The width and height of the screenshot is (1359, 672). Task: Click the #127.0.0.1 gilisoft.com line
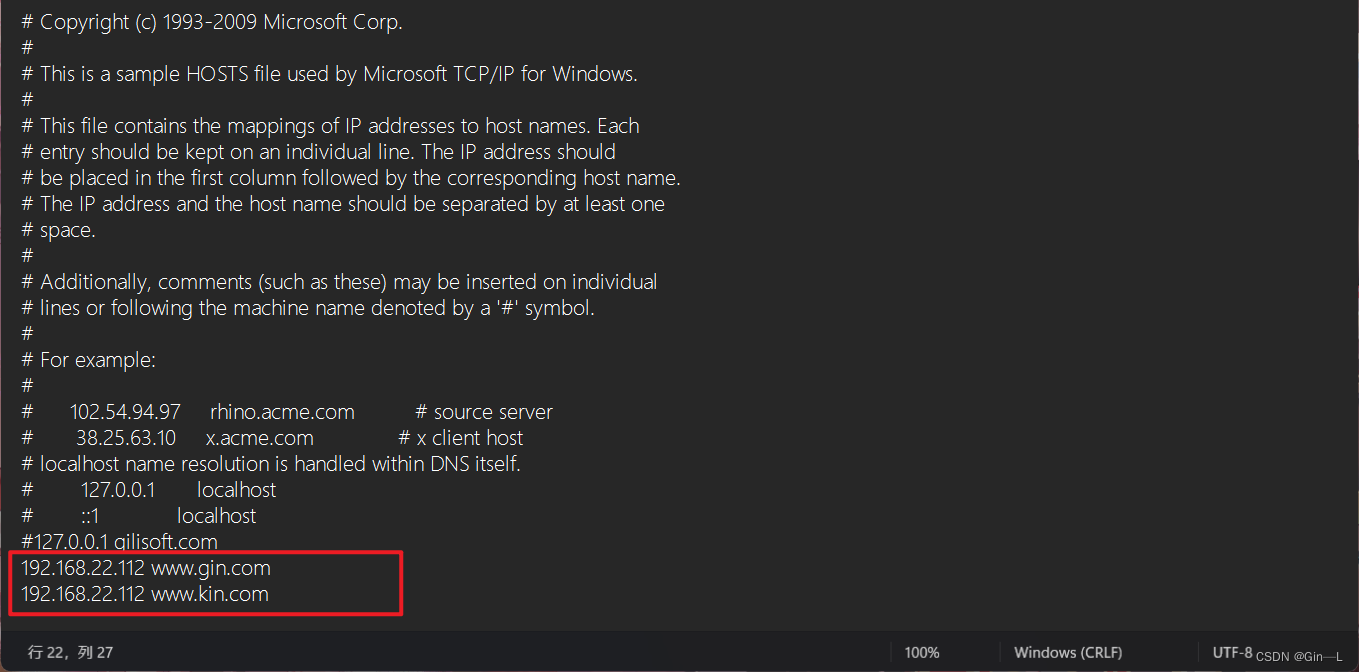[x=119, y=542]
